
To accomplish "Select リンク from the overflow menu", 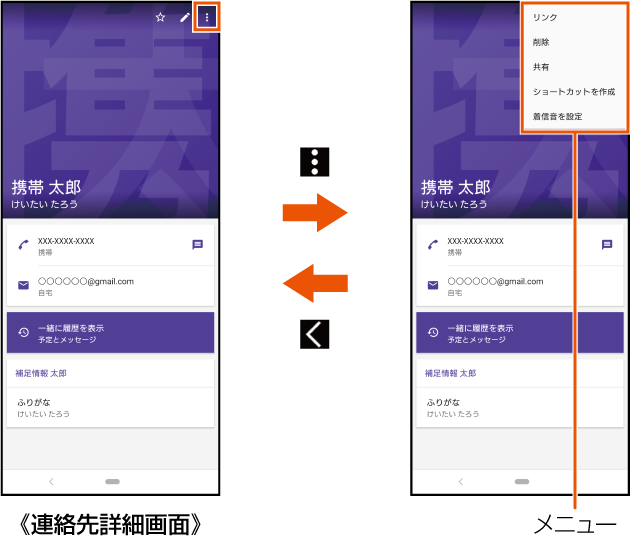I will [x=545, y=18].
